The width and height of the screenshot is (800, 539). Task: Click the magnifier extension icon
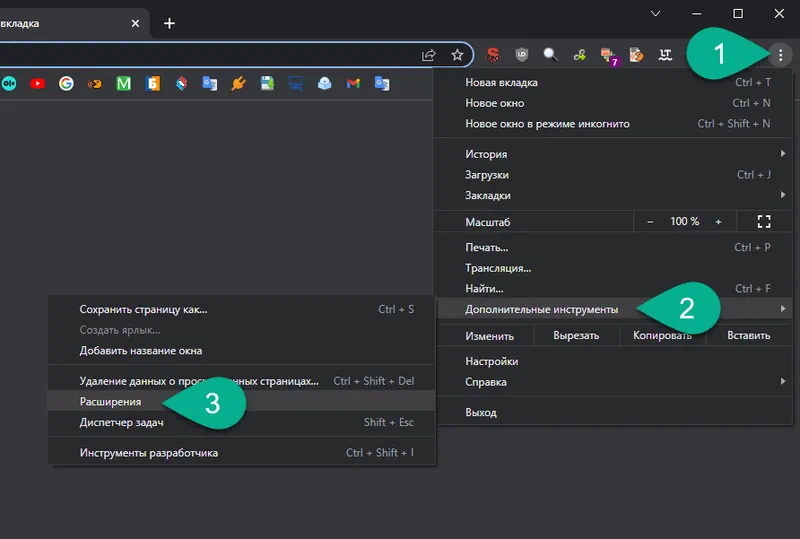[551, 55]
